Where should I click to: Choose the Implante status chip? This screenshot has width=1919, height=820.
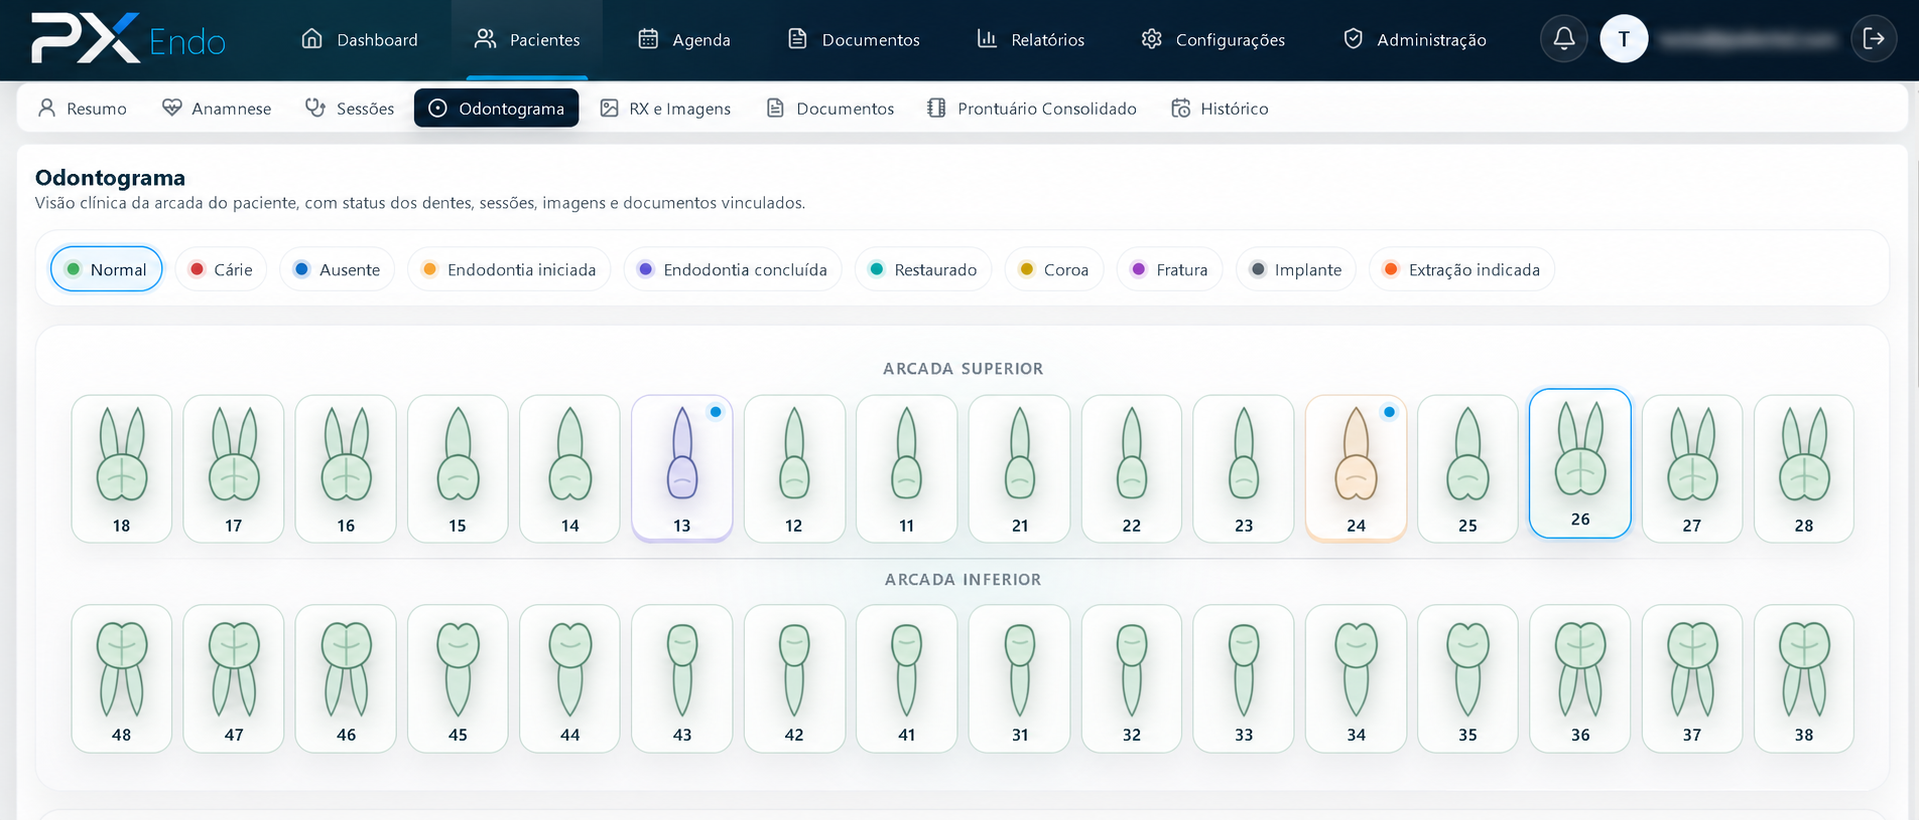[1296, 269]
